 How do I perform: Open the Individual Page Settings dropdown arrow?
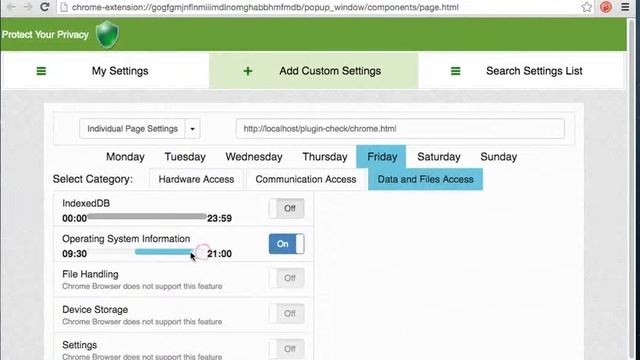192,129
